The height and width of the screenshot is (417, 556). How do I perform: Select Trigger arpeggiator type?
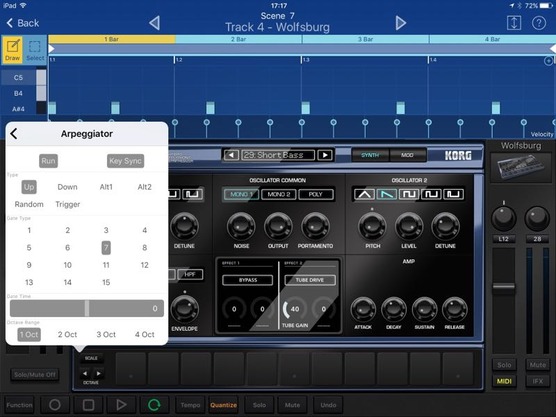[67, 204]
